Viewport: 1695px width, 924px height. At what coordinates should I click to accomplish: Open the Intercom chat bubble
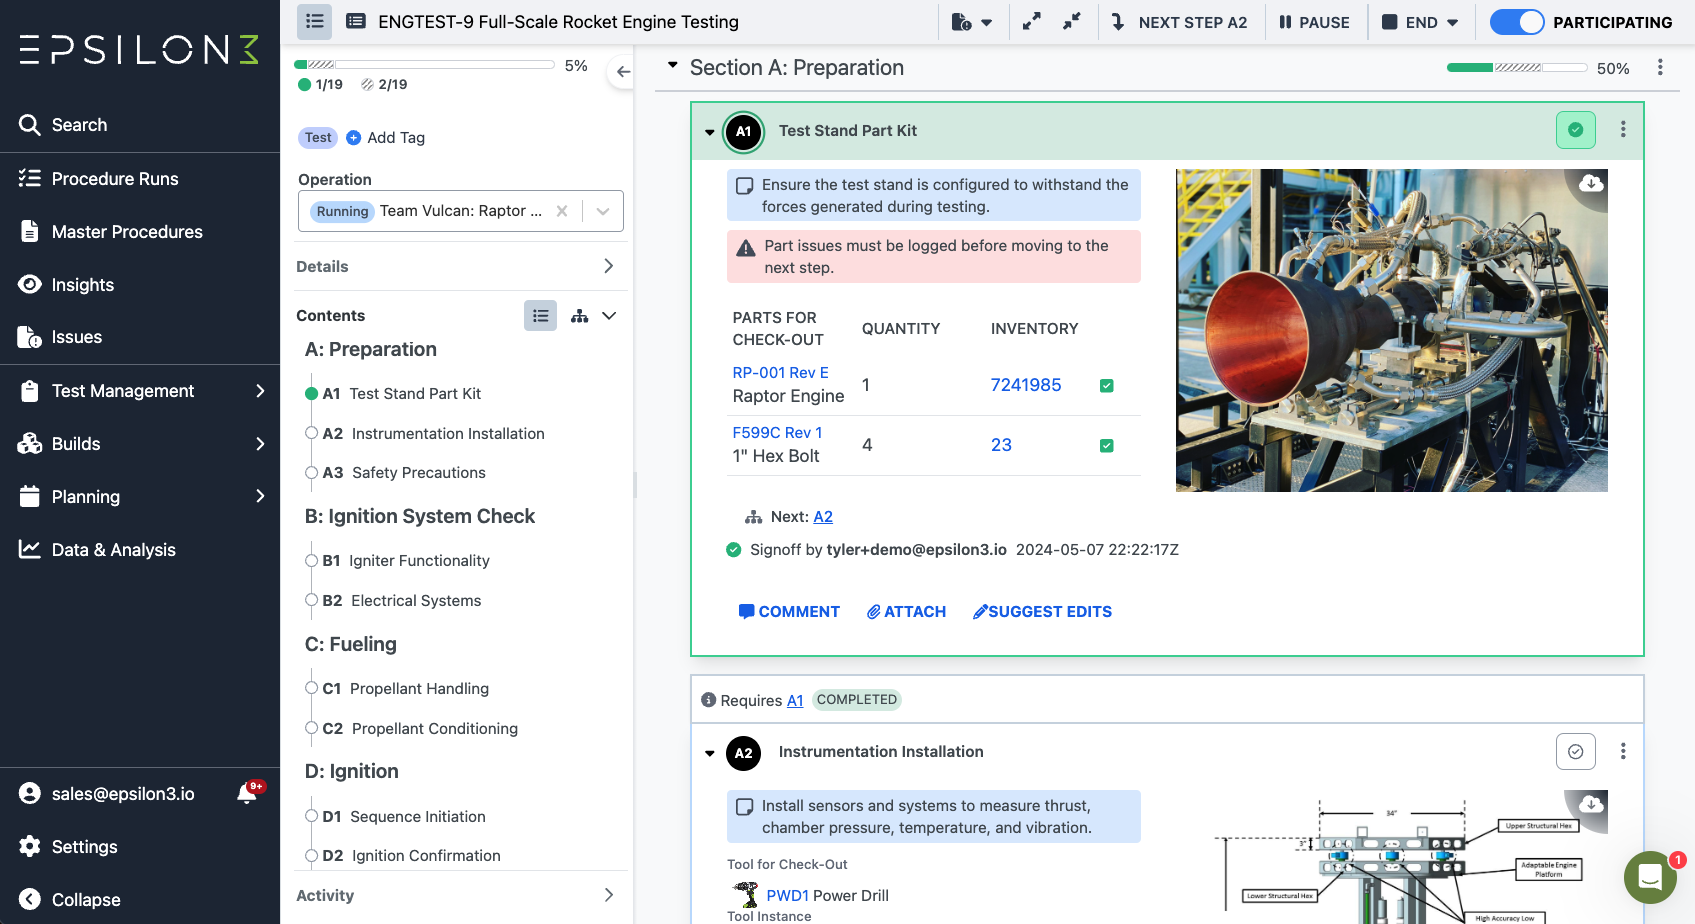click(x=1650, y=878)
